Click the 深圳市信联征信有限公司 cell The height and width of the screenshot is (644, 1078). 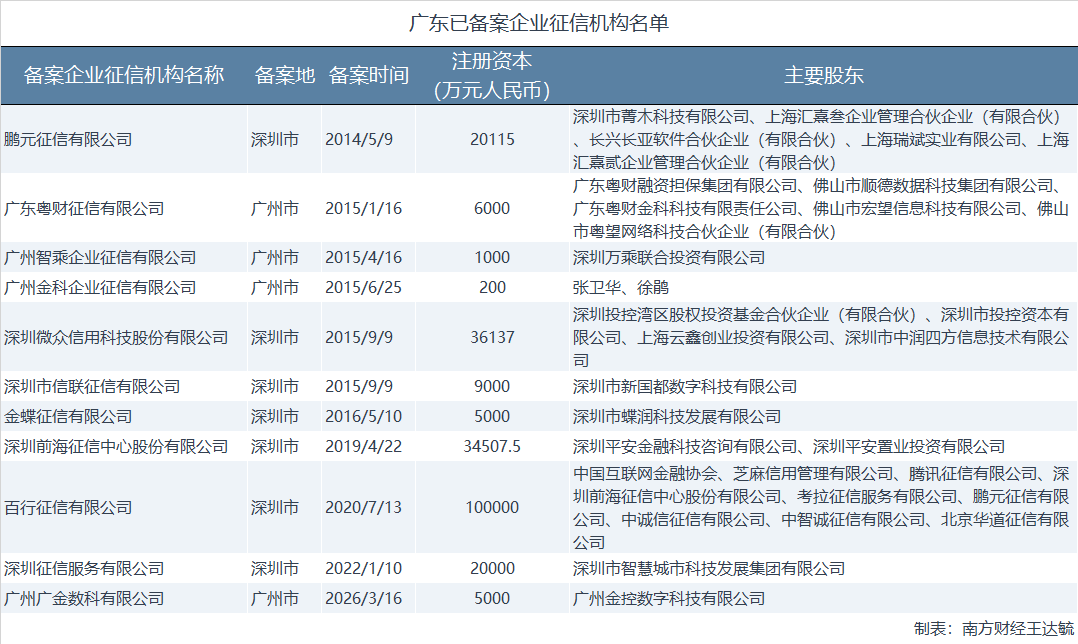[92, 386]
